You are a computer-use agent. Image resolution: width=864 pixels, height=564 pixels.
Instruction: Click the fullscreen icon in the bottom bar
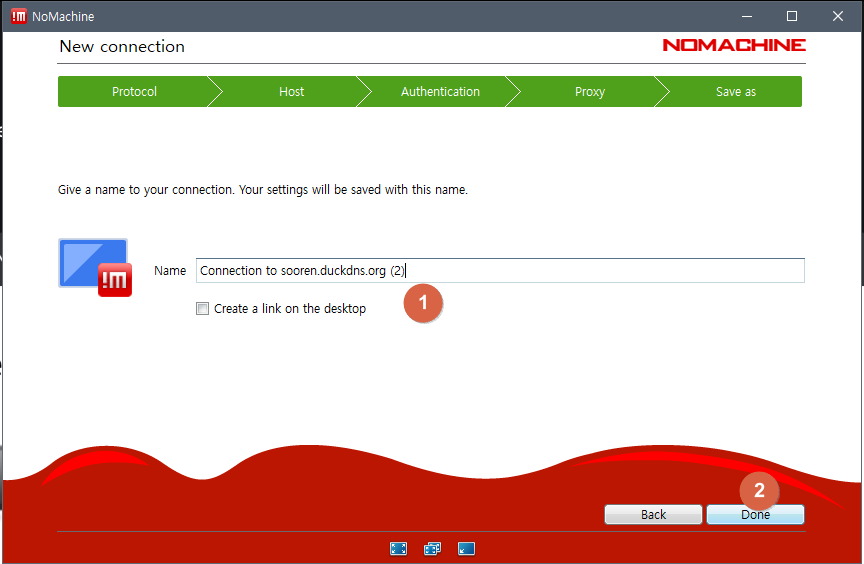(x=398, y=549)
